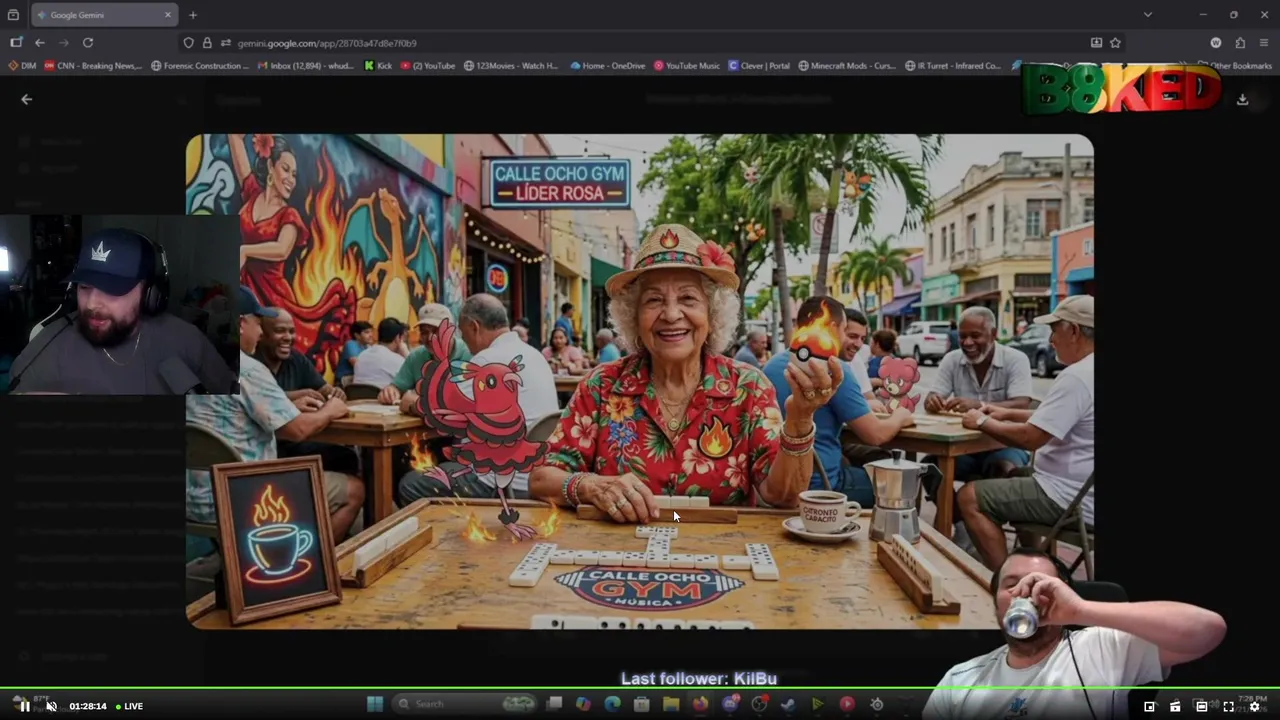Open Microsoft Copilot from taskbar
This screenshot has width=1280, height=720.
tap(583, 704)
